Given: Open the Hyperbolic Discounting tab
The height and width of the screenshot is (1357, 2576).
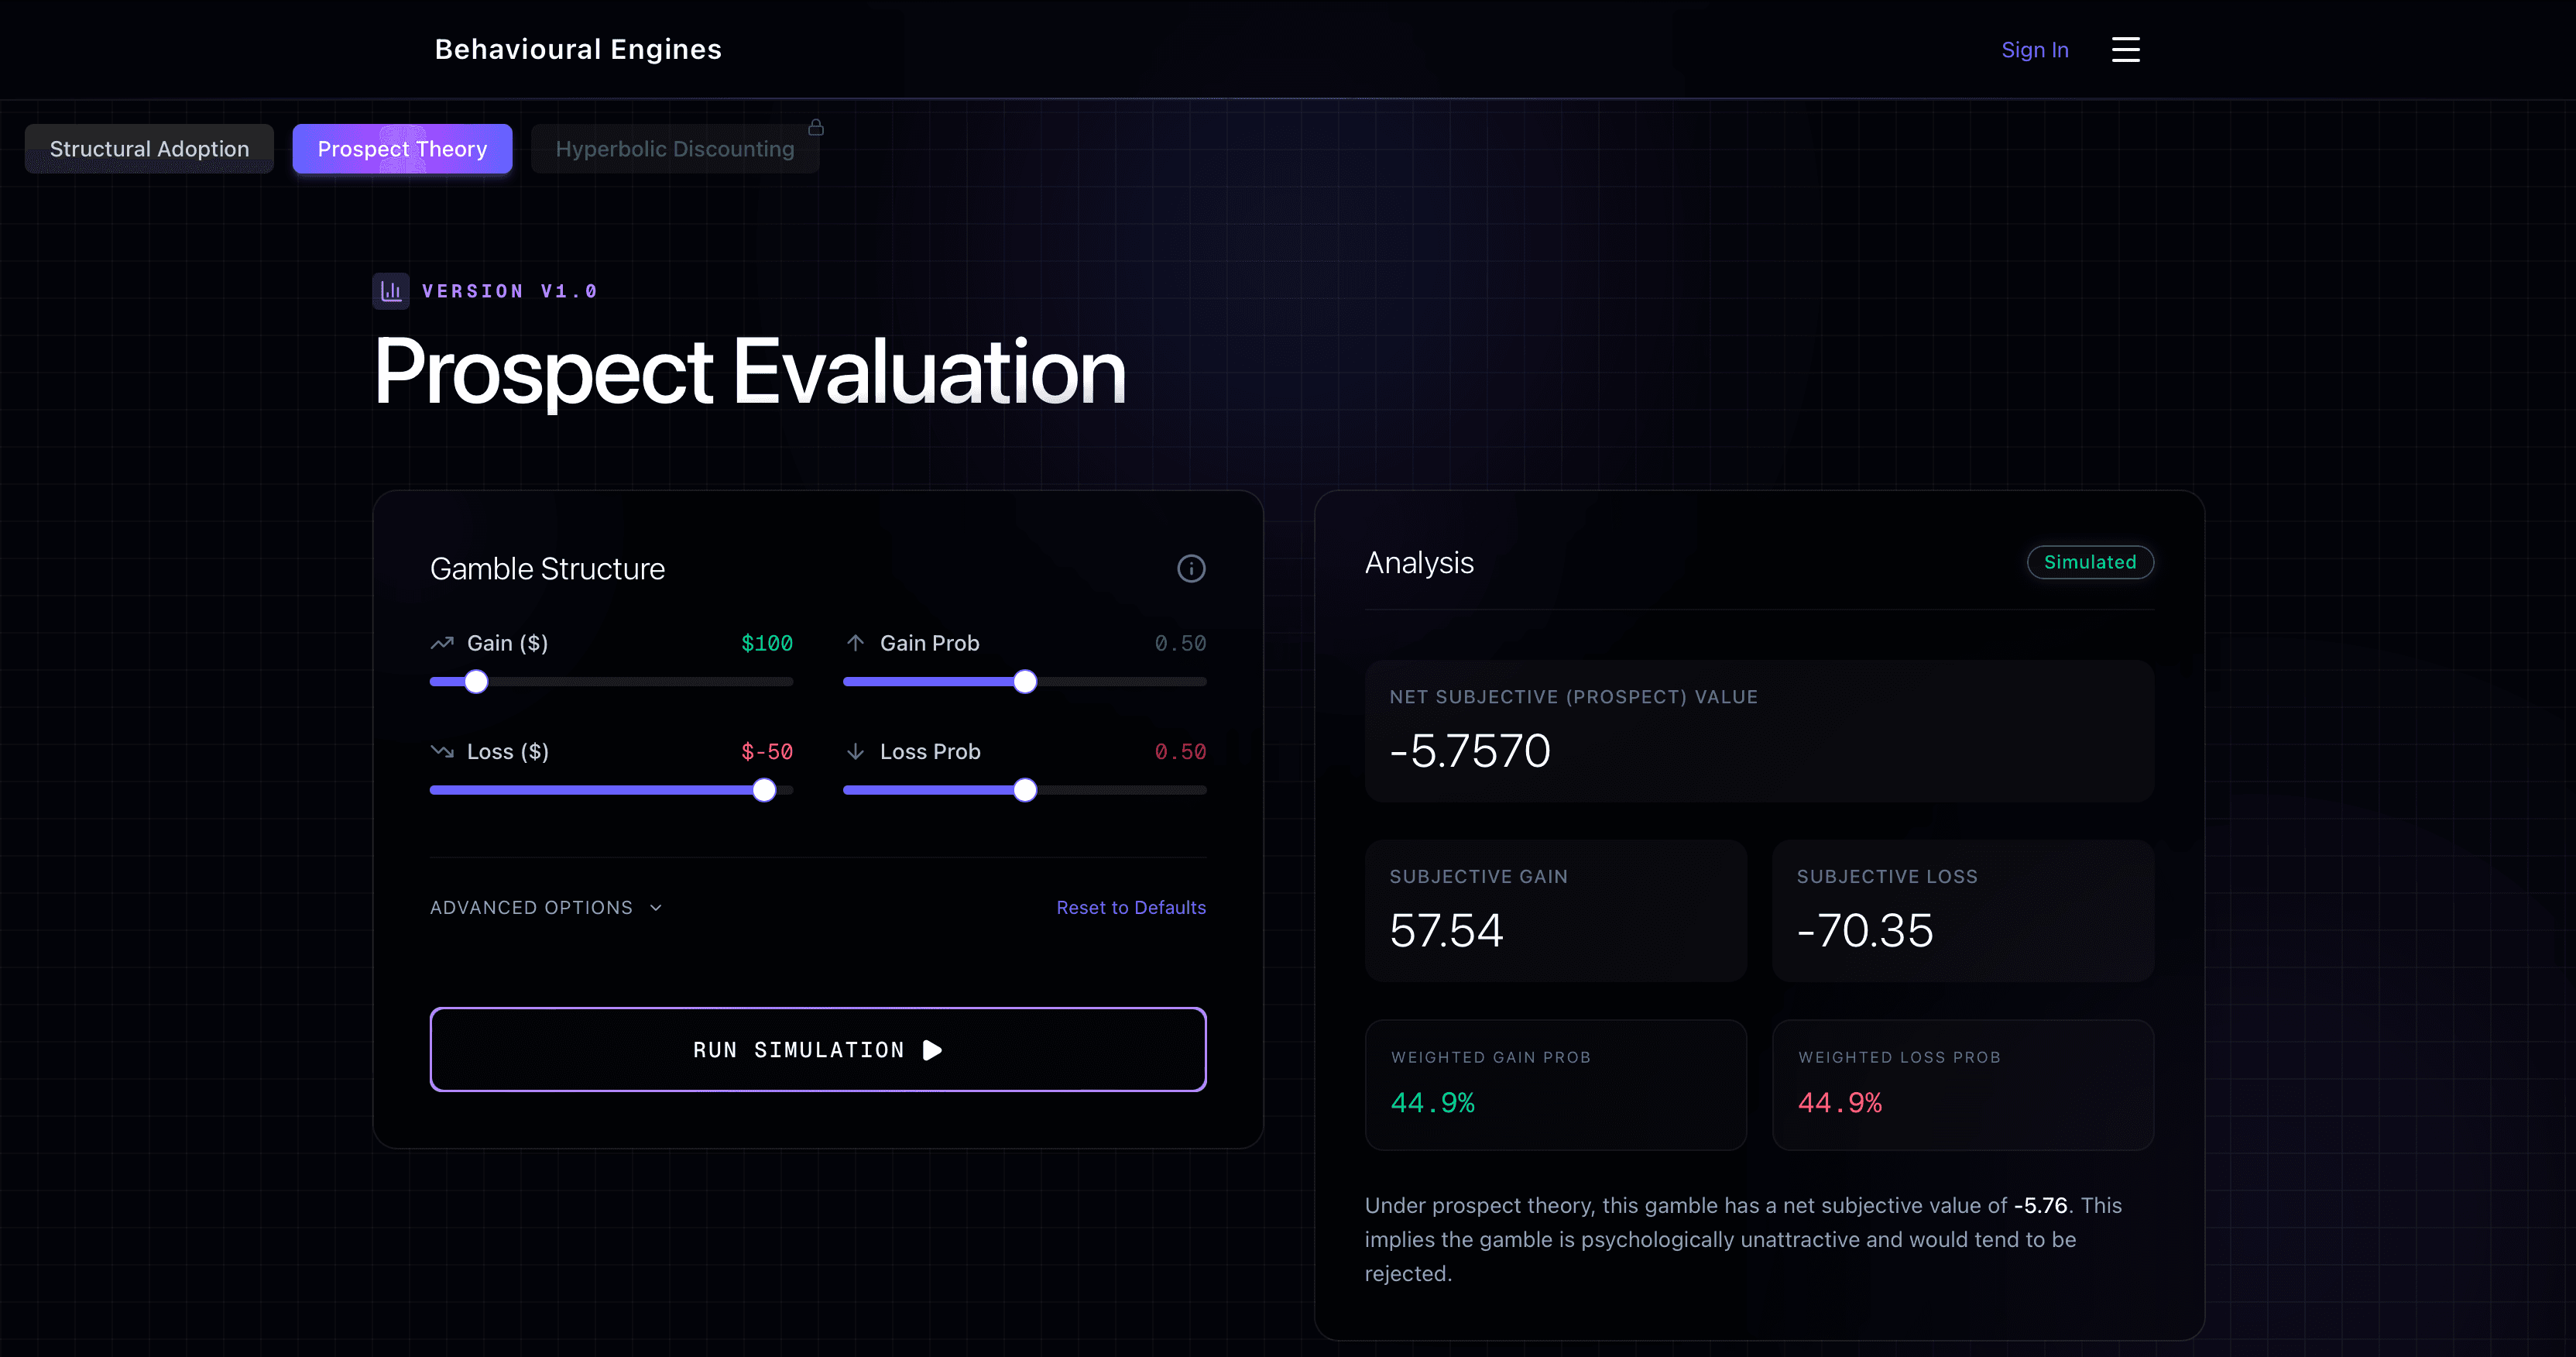Looking at the screenshot, I should (x=674, y=148).
